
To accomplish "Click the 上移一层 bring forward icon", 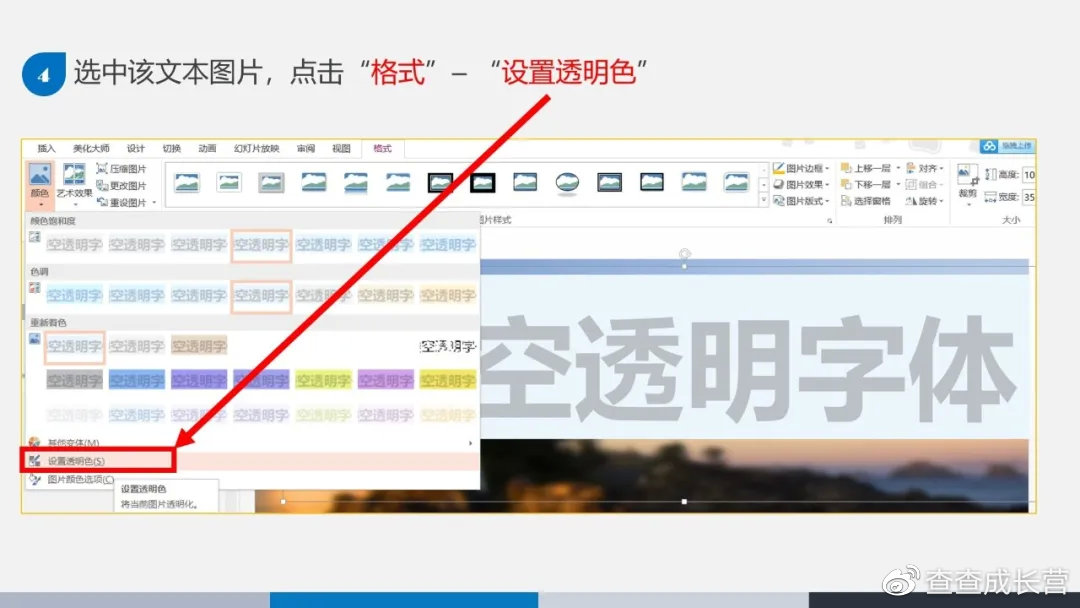I will coord(847,168).
